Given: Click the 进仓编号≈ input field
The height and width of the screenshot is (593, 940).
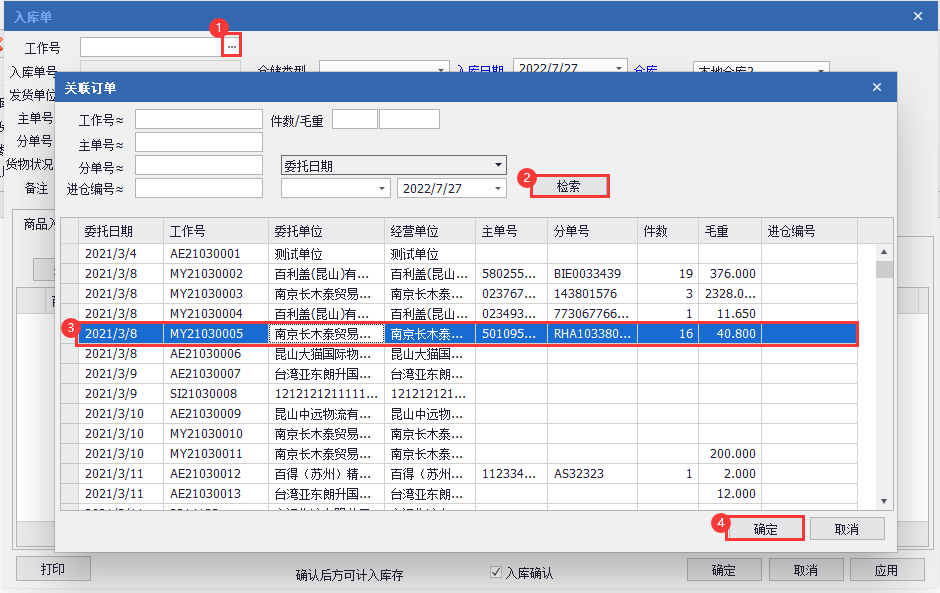Looking at the screenshot, I should [x=198, y=188].
